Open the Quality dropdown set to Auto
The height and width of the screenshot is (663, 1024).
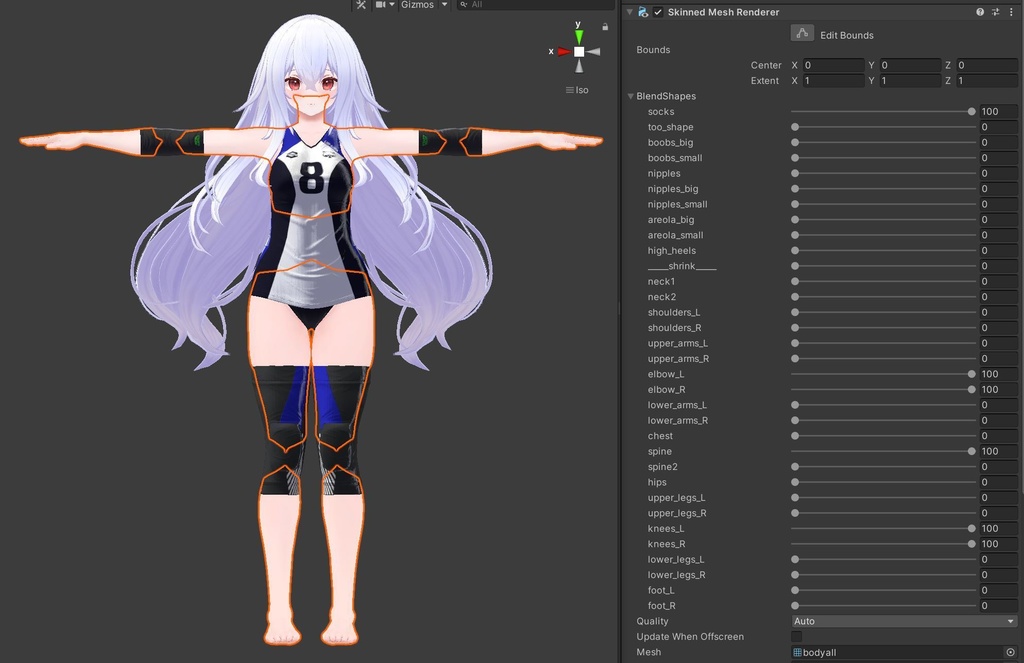click(x=903, y=621)
